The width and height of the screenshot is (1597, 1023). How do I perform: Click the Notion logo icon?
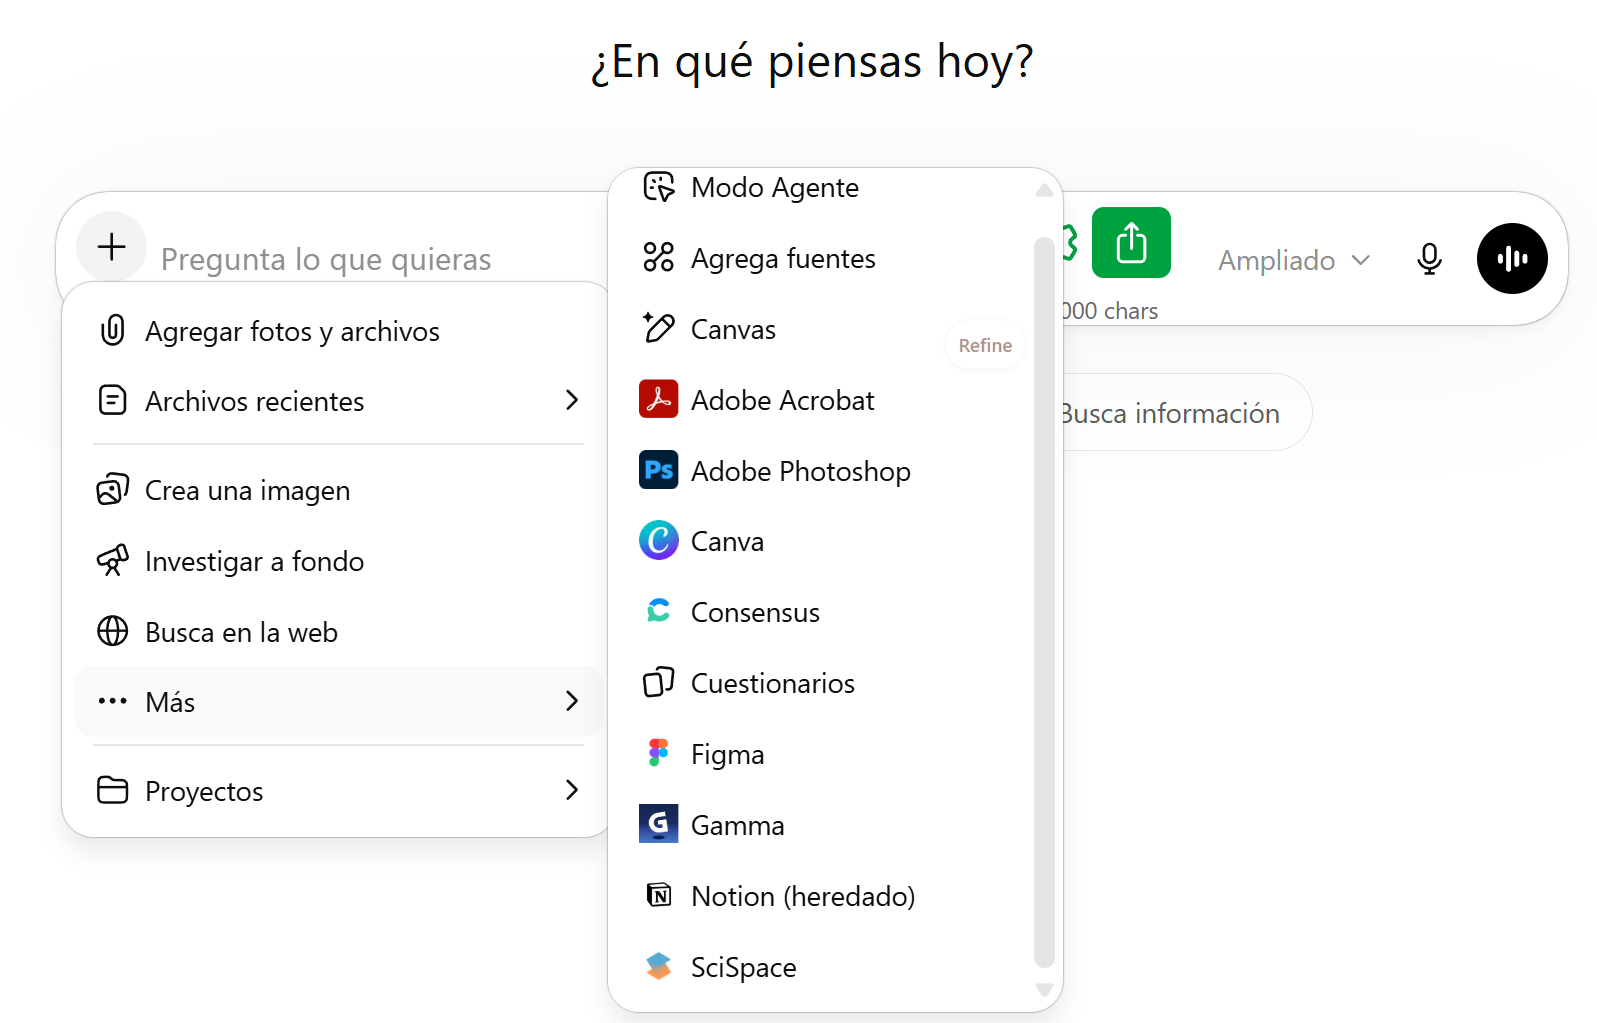click(x=659, y=895)
